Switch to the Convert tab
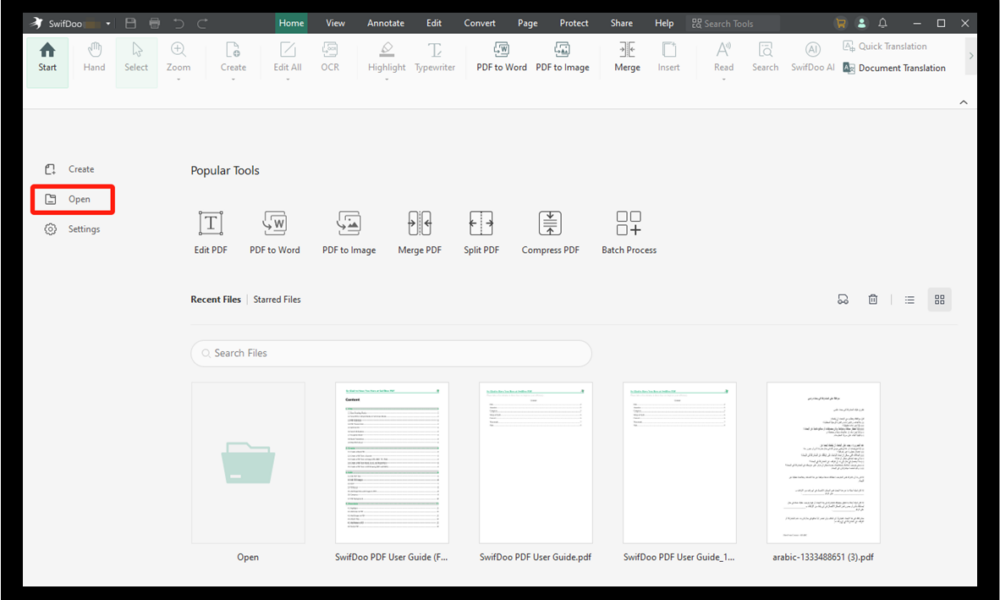The image size is (1000, 600). pos(480,23)
